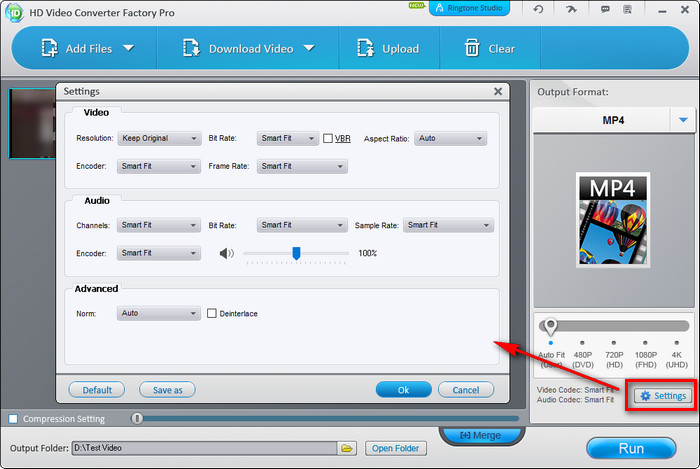
Task: Select the 720P (HD) quality preset
Action: [x=614, y=355]
